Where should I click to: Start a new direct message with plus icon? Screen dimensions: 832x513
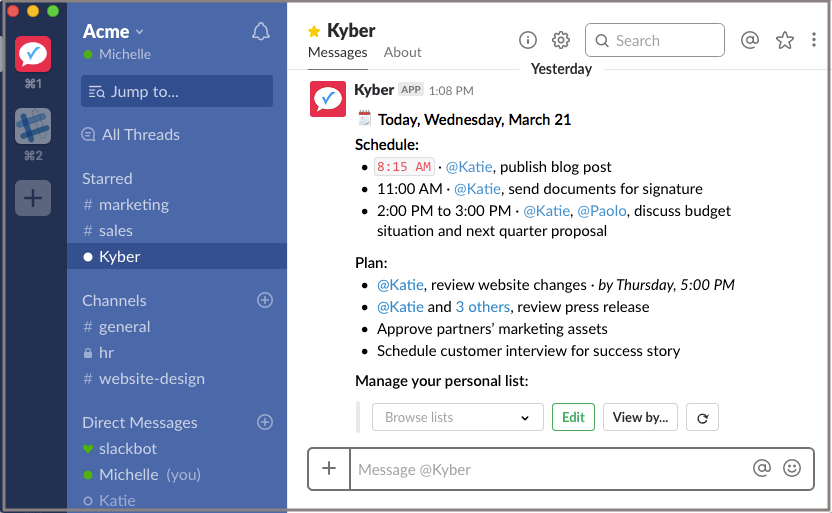tap(265, 422)
